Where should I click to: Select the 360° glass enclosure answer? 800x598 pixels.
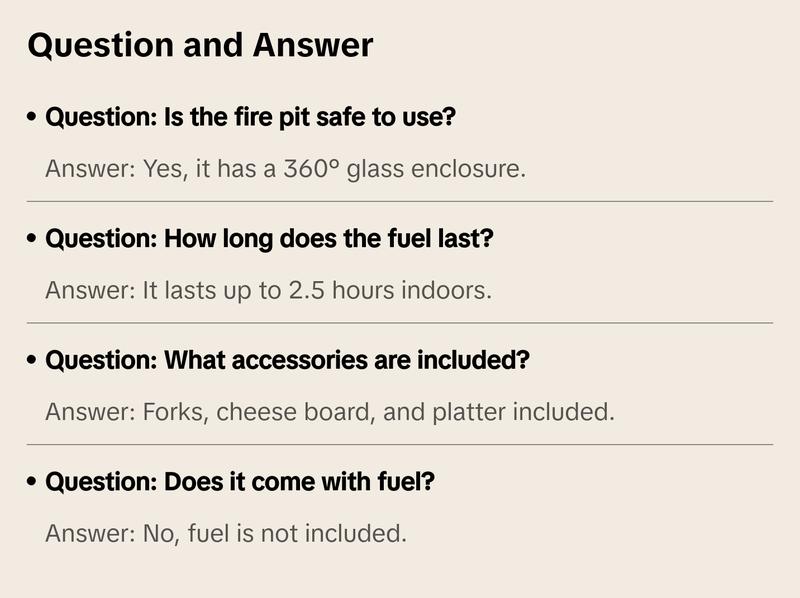click(285, 168)
